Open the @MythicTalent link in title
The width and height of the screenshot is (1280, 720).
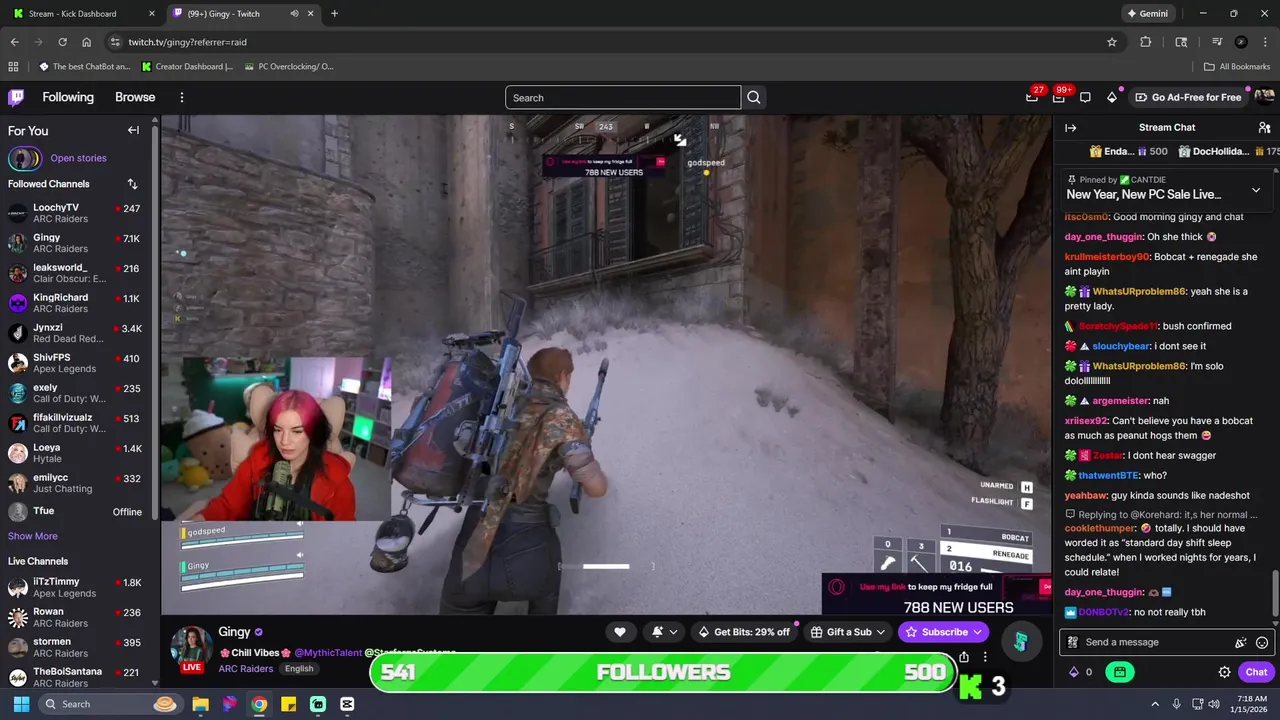pos(328,653)
